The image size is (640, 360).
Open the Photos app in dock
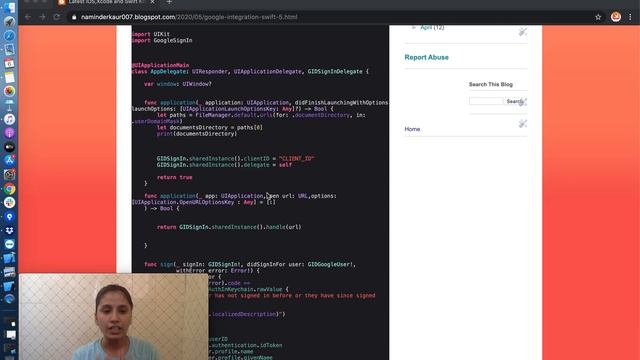(x=9, y=91)
